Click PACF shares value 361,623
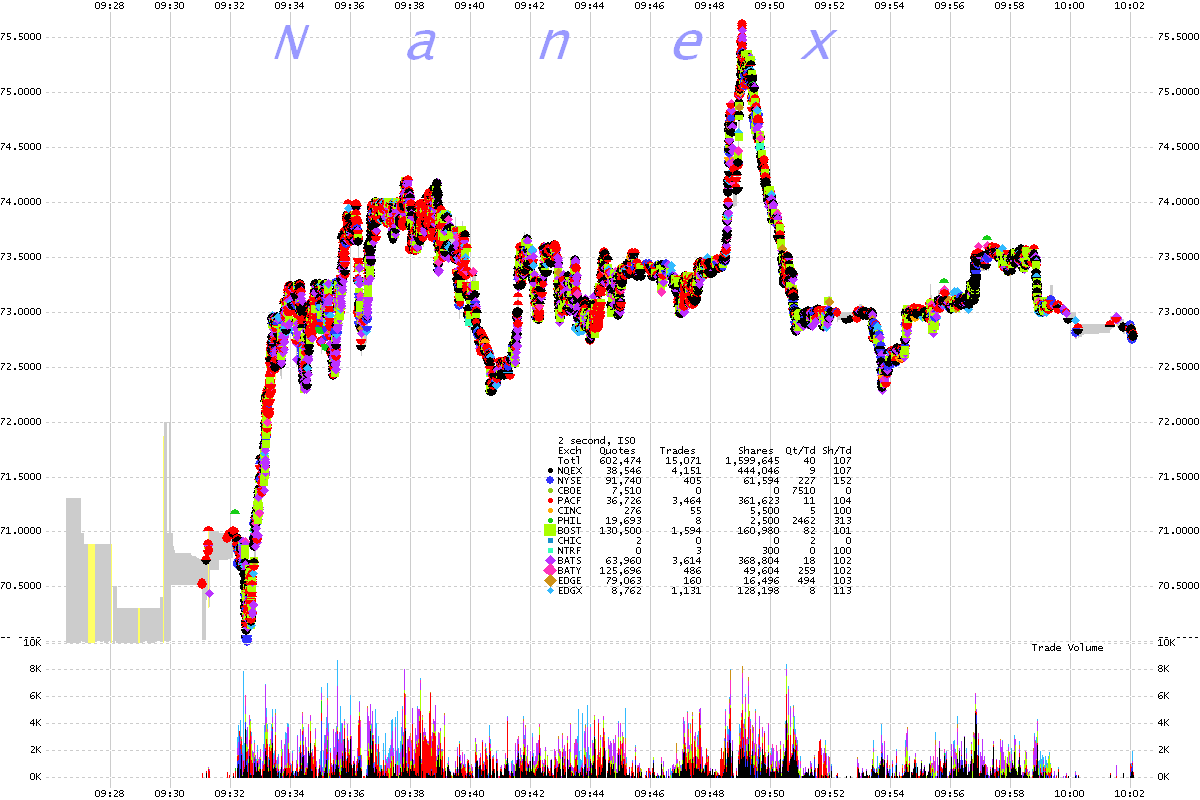Image resolution: width=1200 pixels, height=800 pixels. tap(758, 501)
